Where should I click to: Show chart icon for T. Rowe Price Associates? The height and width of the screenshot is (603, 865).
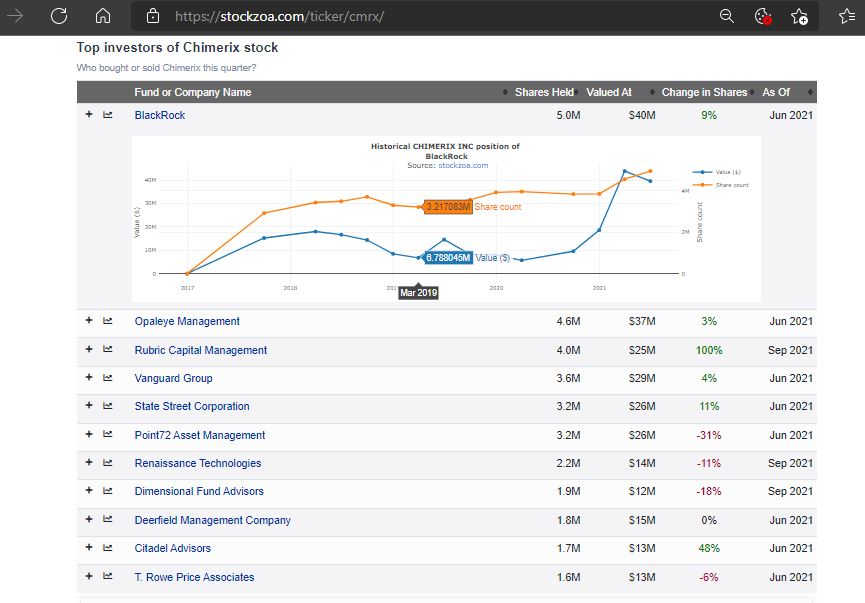(108, 577)
